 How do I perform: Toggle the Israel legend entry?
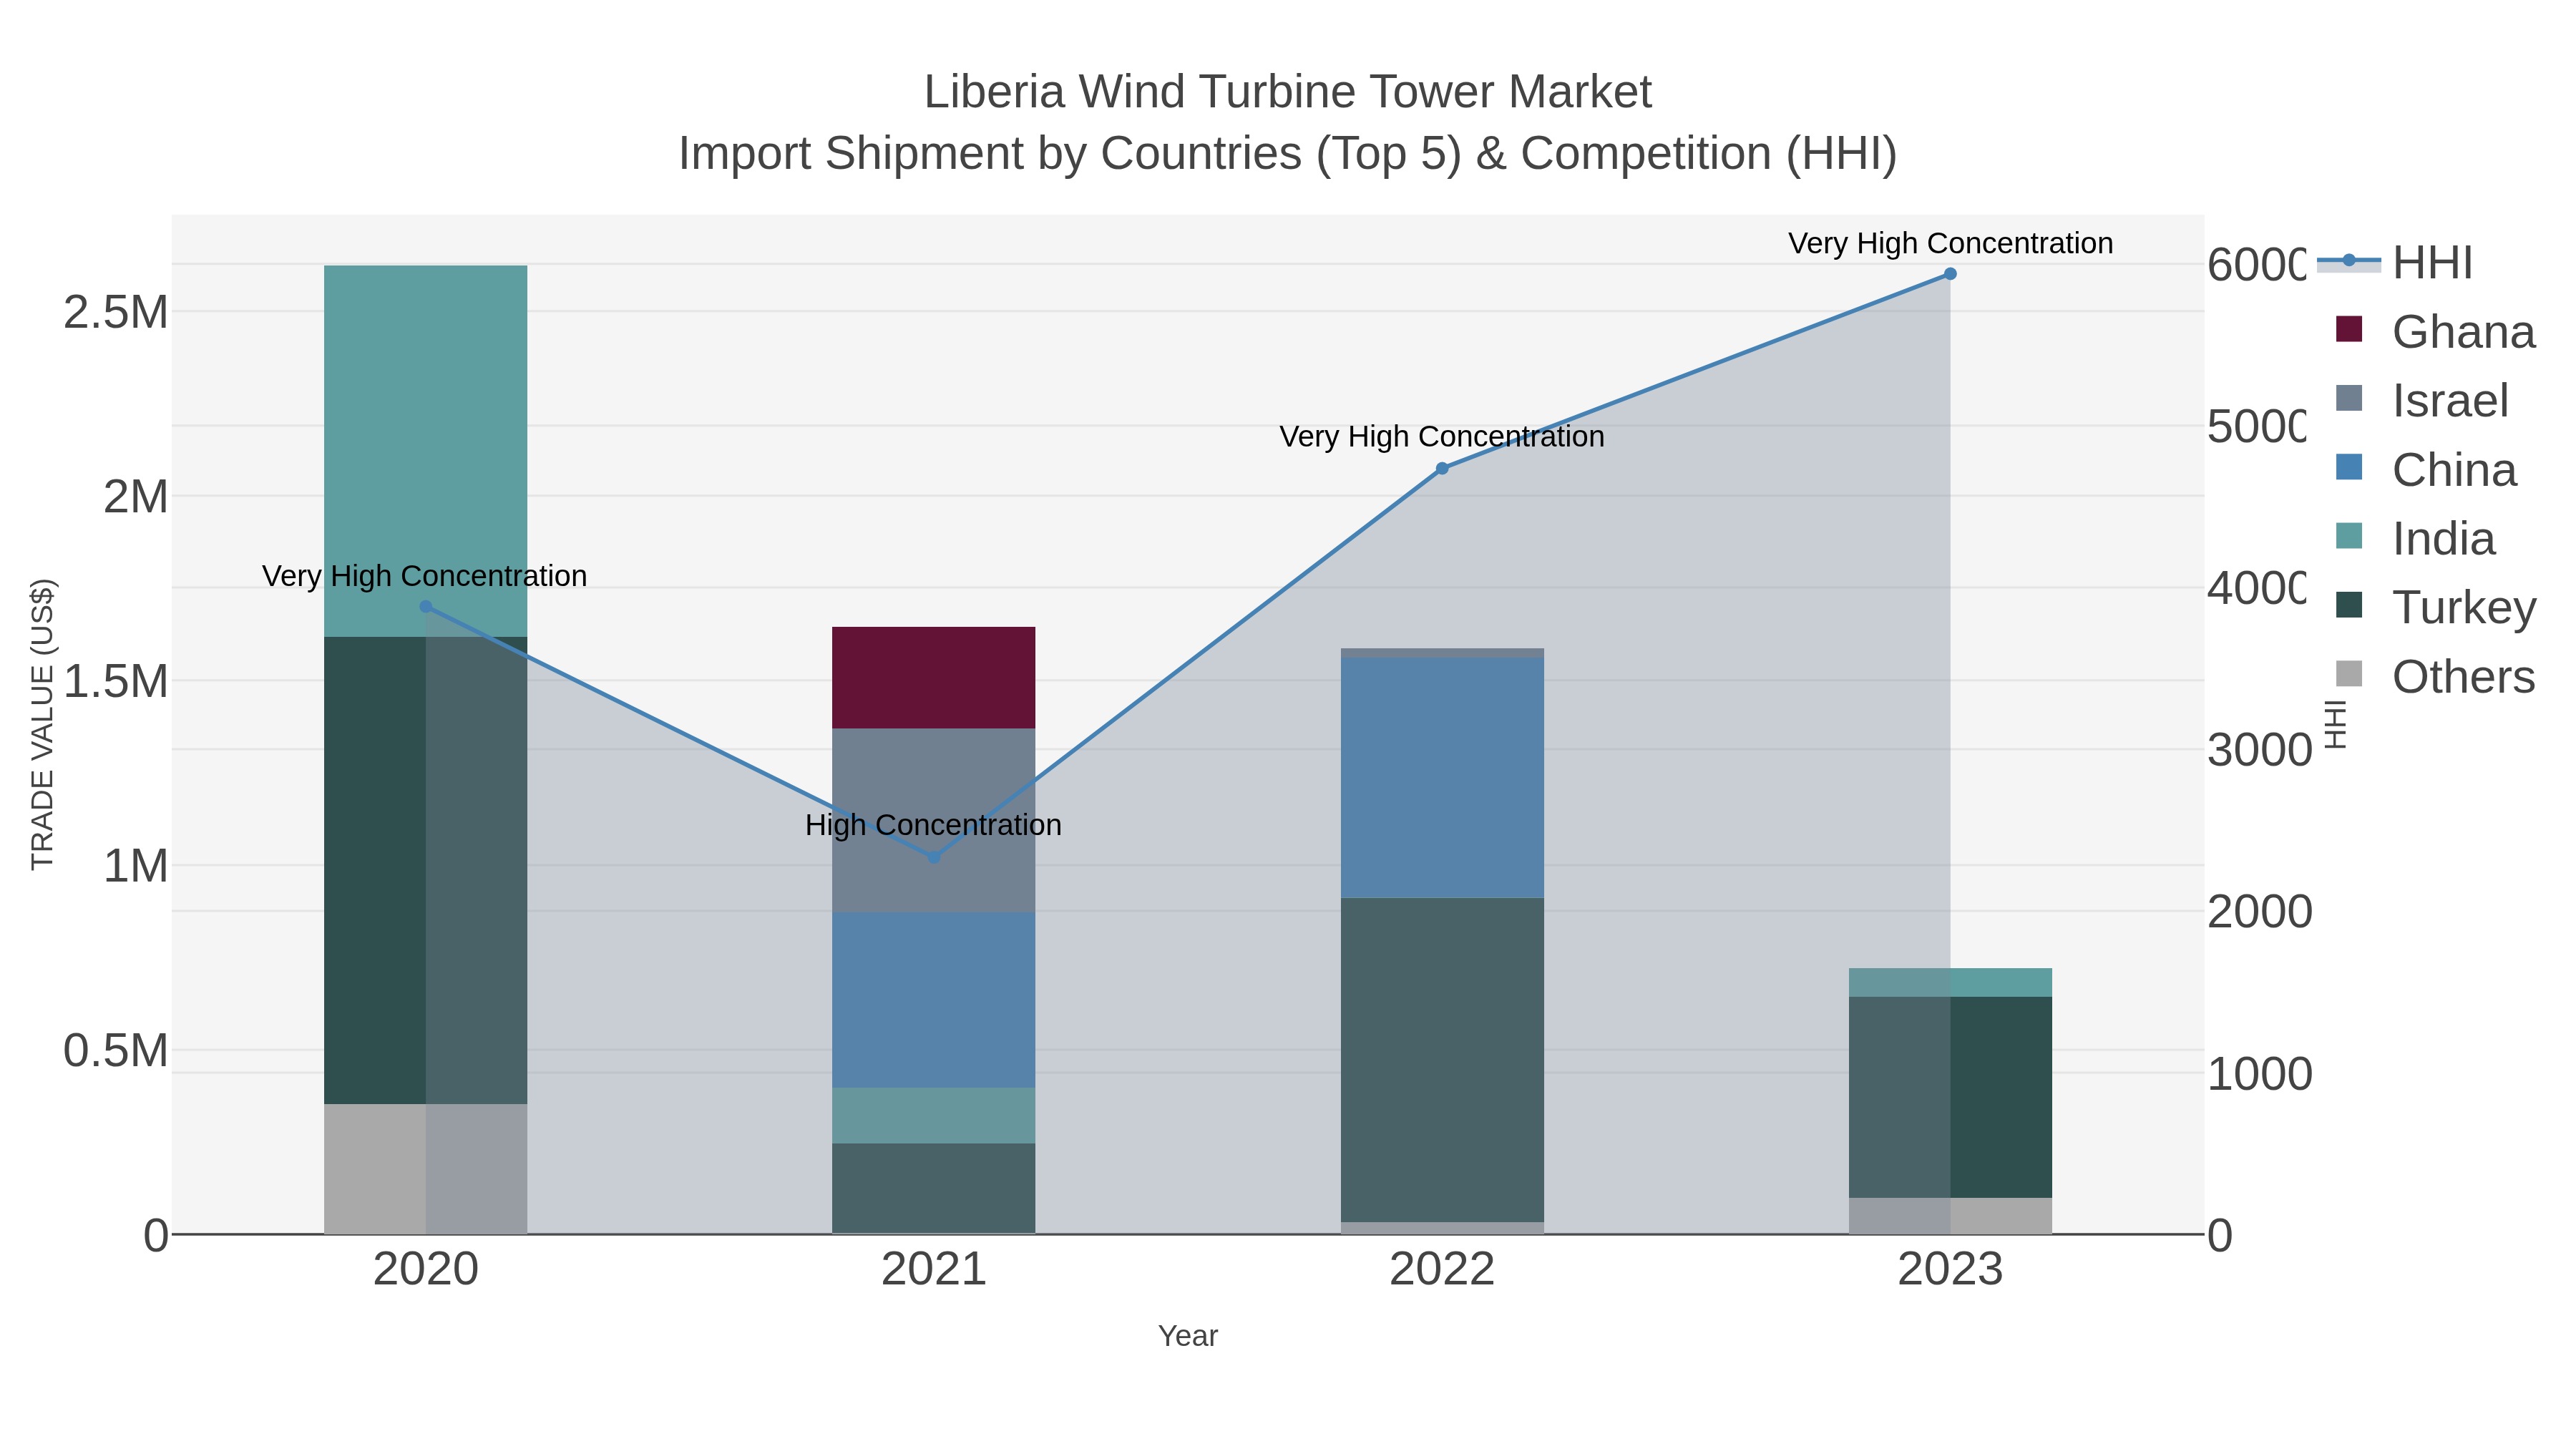[2422, 400]
